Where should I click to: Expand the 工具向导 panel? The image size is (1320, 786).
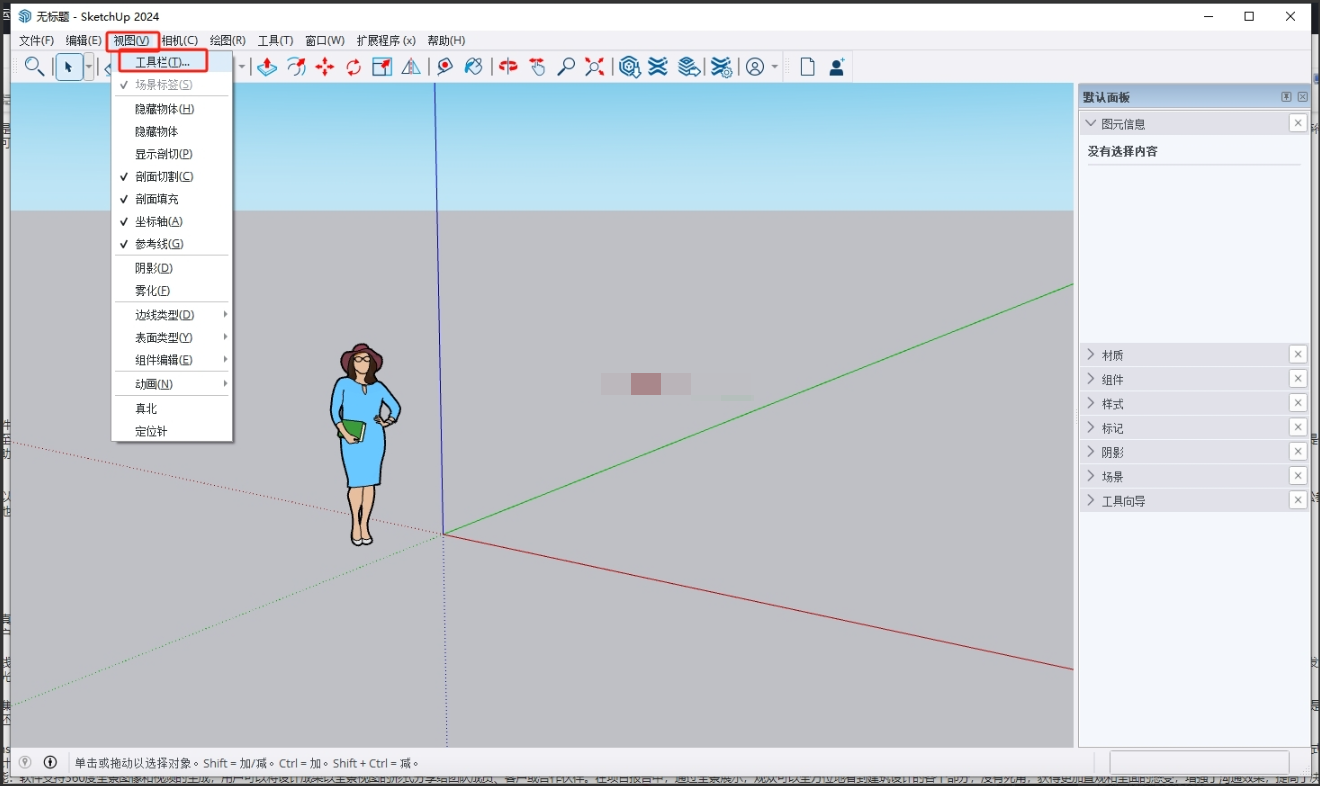click(x=1091, y=500)
